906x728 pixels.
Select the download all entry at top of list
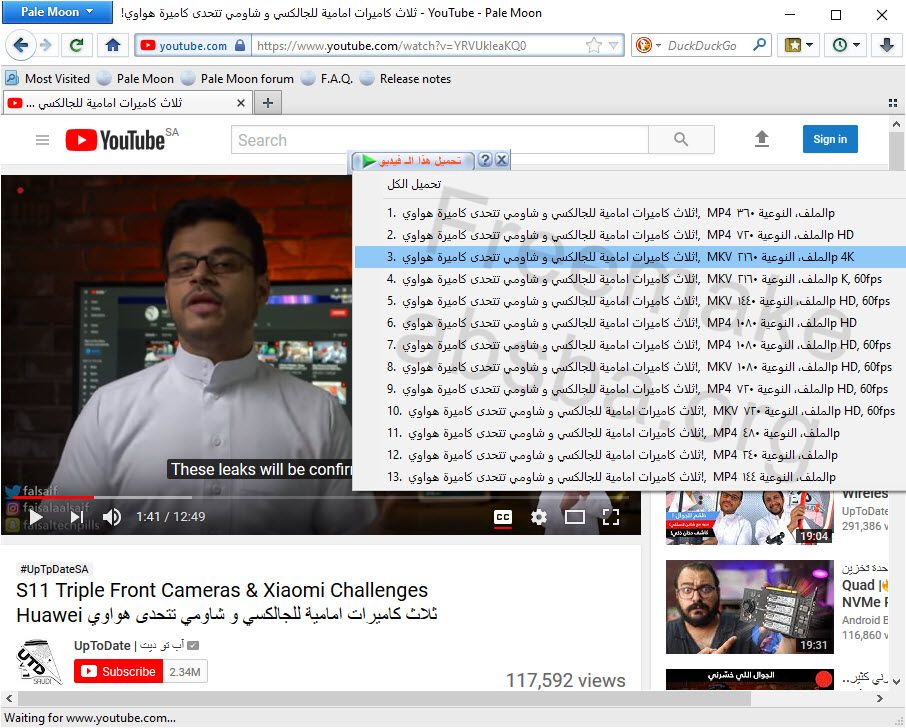(414, 184)
